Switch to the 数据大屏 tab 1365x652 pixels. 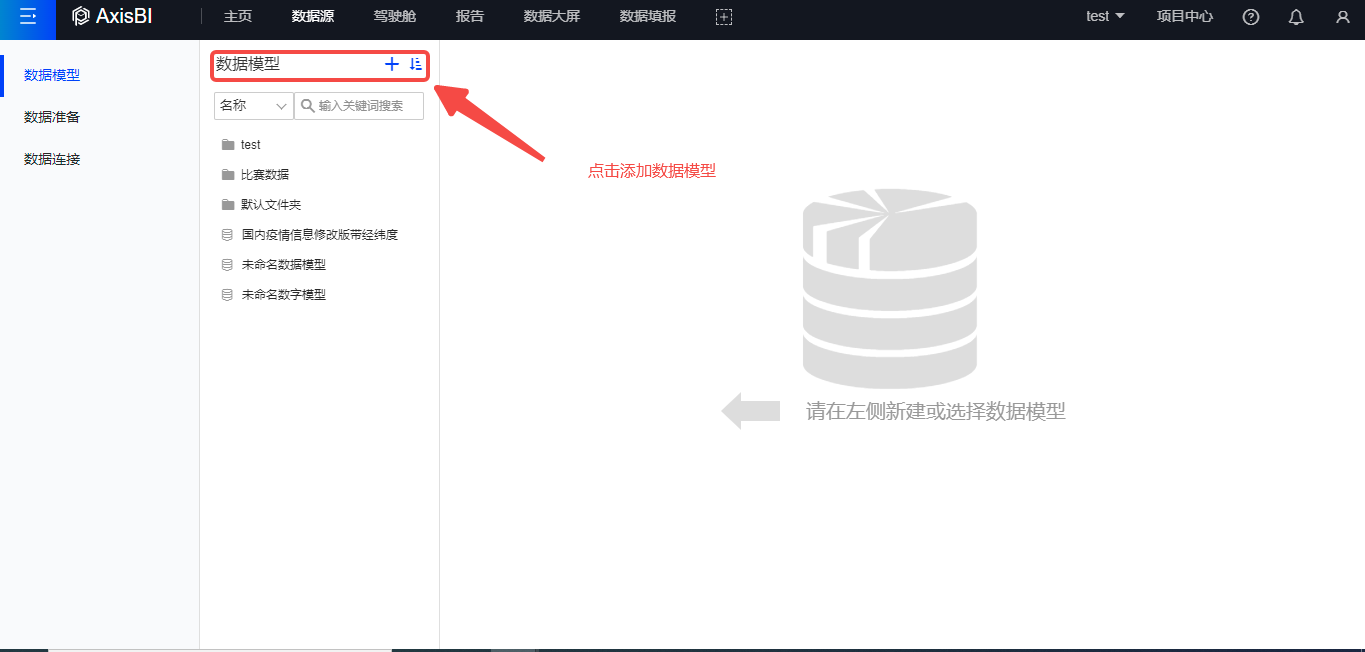tap(551, 16)
